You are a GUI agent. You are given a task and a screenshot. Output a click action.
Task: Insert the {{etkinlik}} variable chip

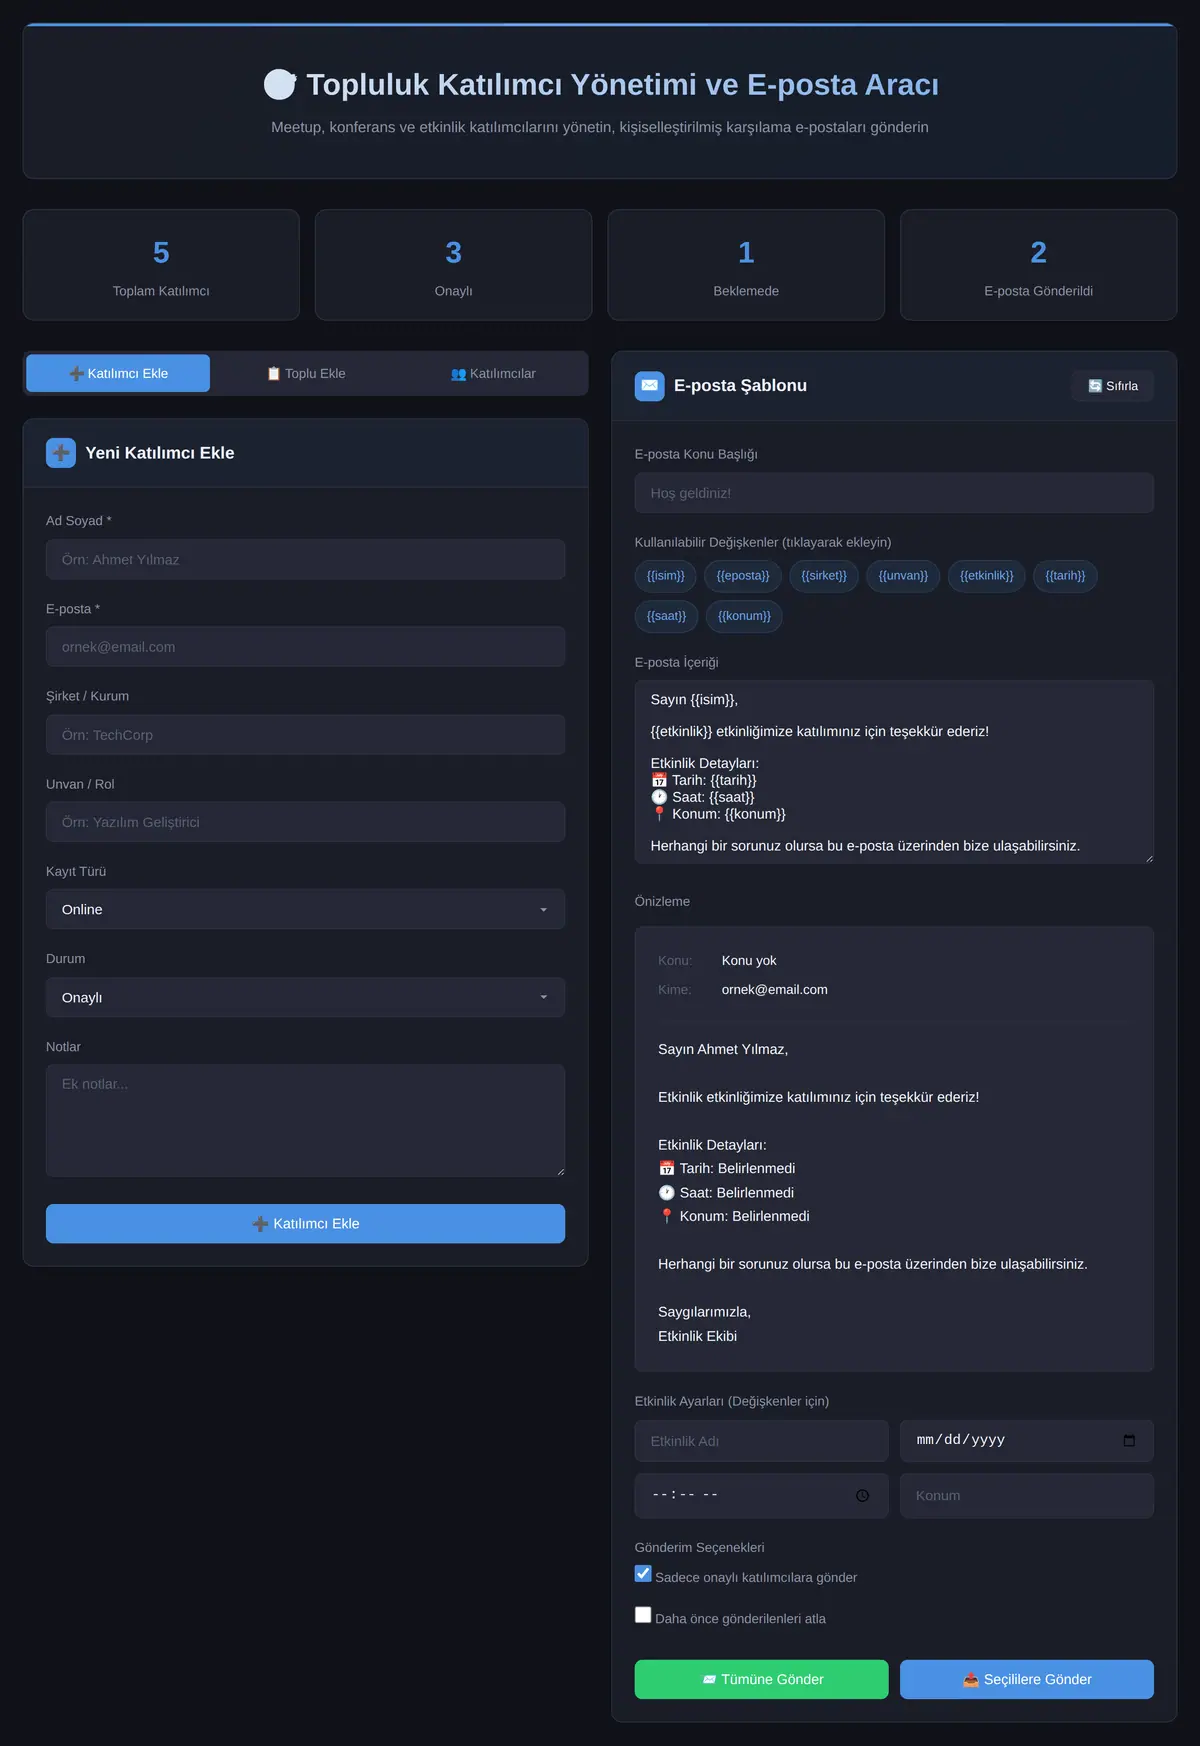[x=986, y=576]
